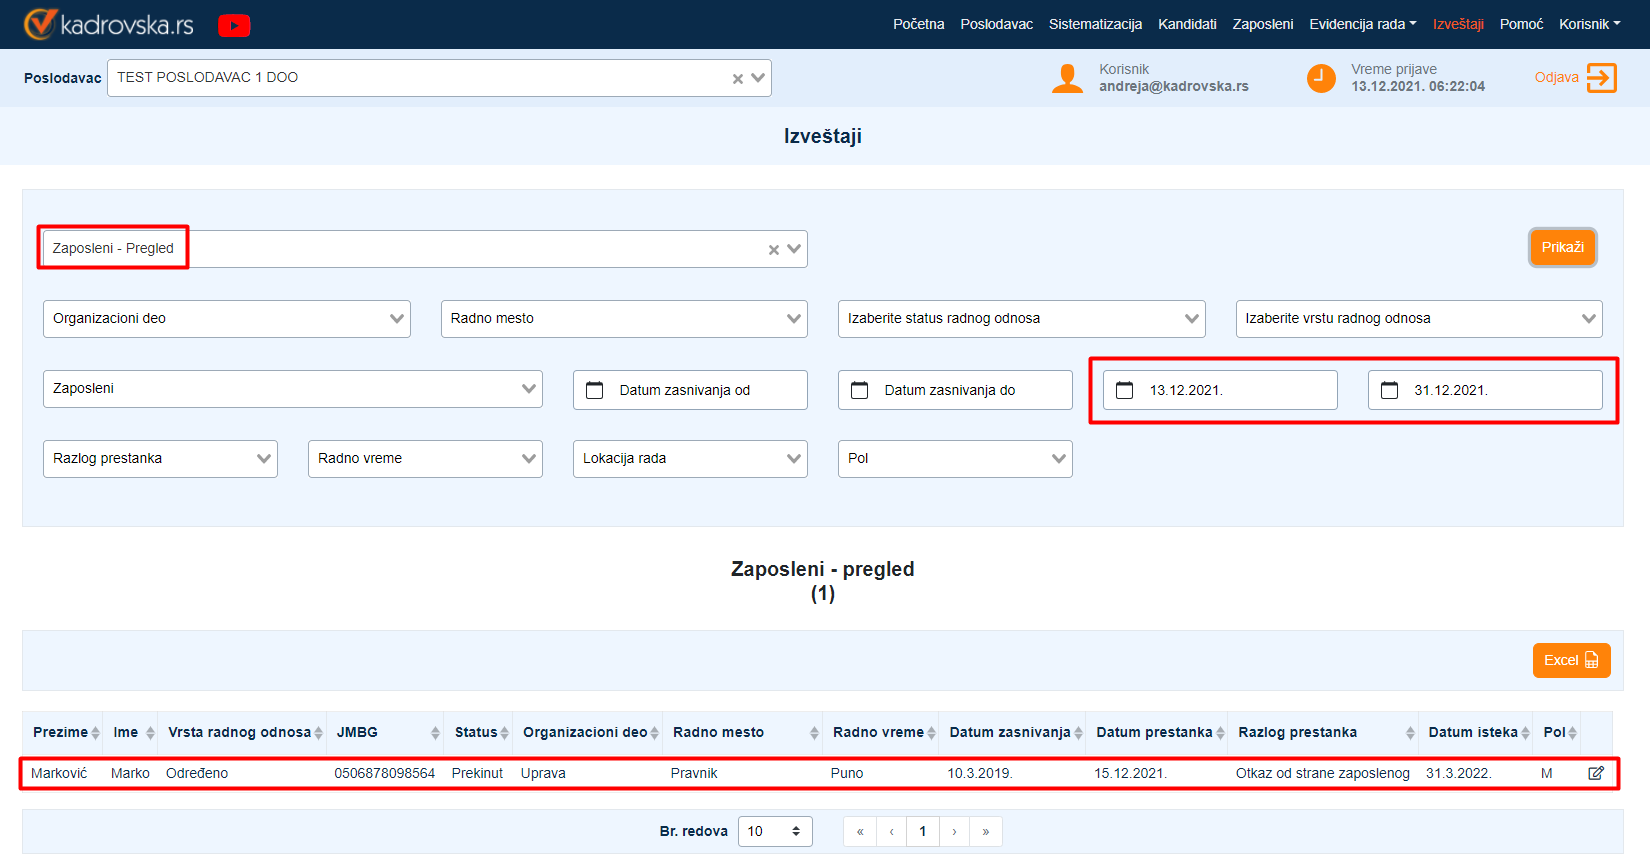Clear the TEST POSLODAVAC 1 DOO selection
1650x867 pixels.
click(x=737, y=79)
